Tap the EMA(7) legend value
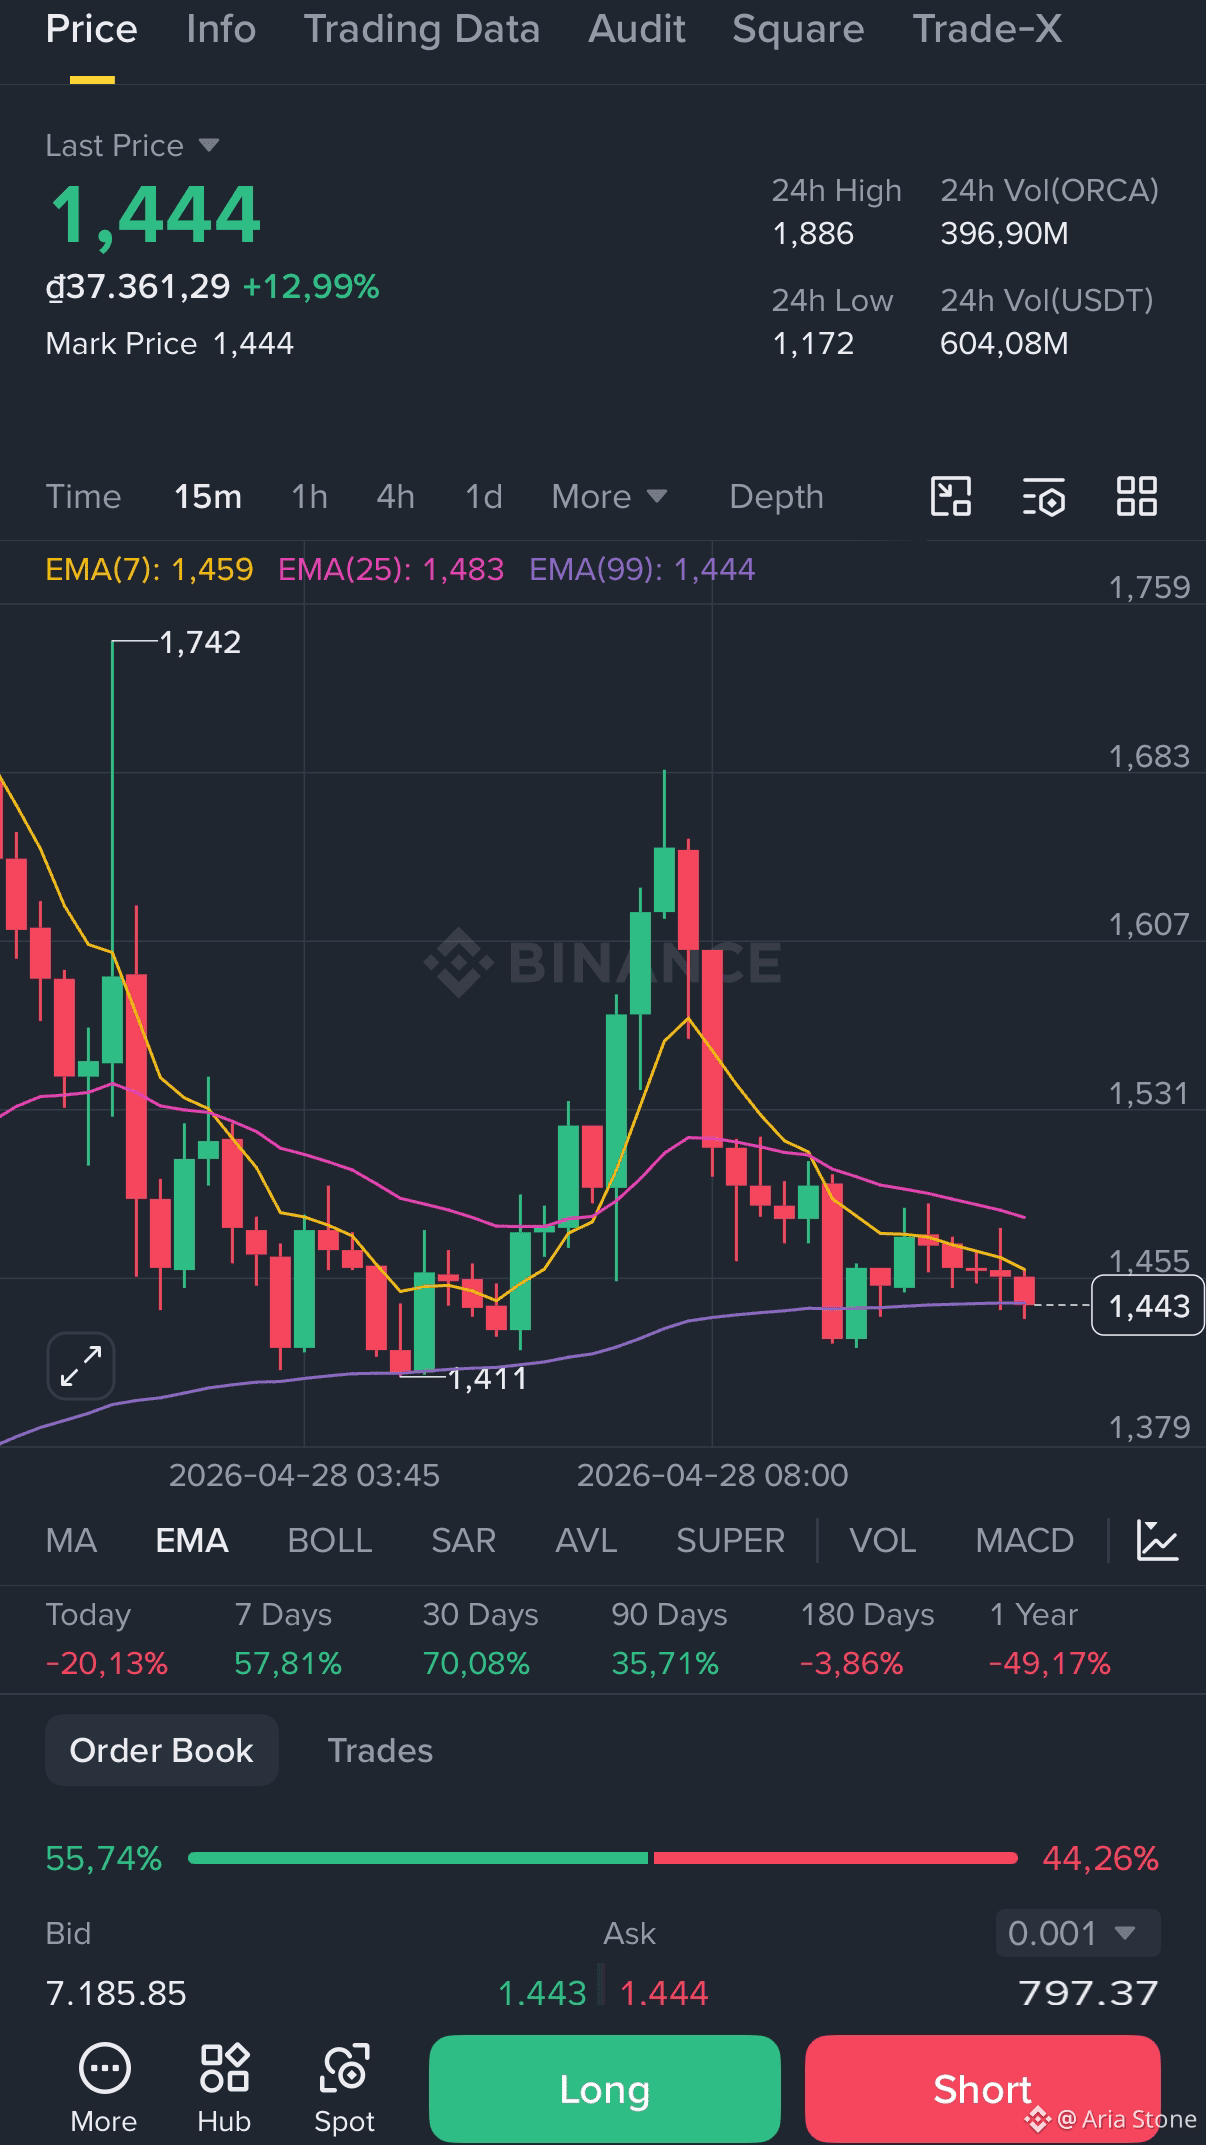The image size is (1206, 2145). coord(149,570)
